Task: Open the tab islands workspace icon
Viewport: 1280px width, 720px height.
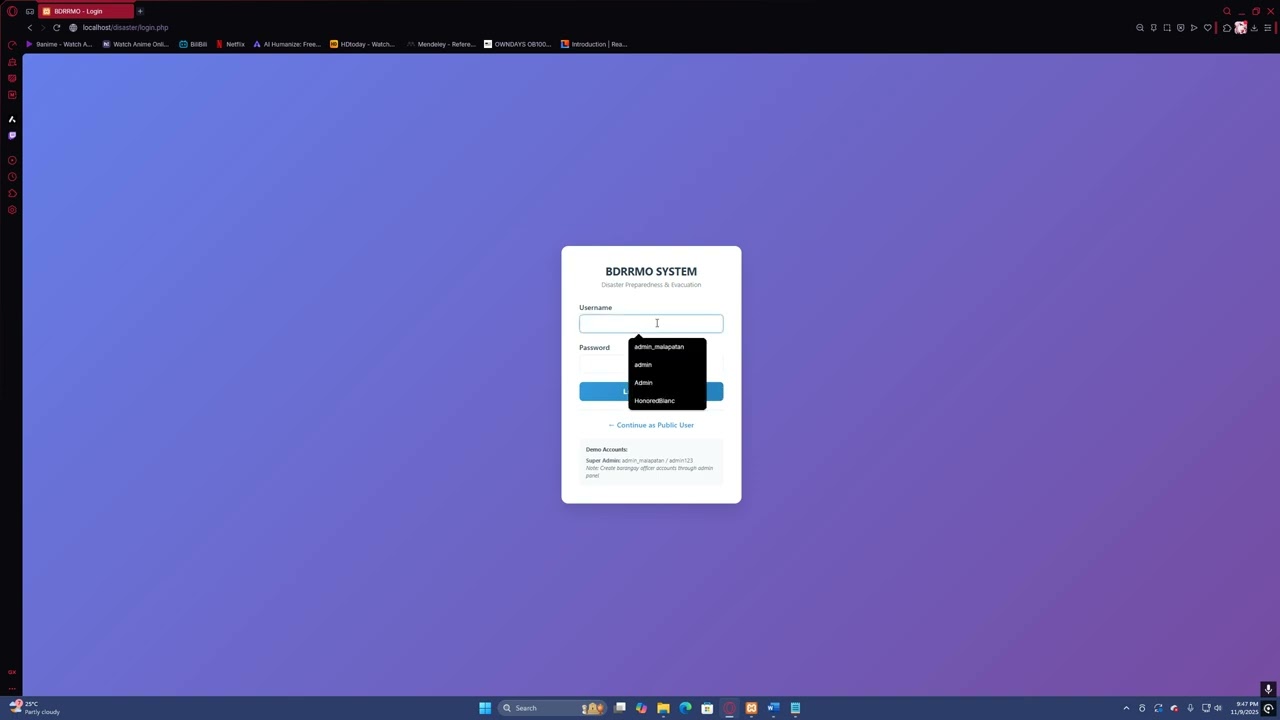Action: click(30, 11)
